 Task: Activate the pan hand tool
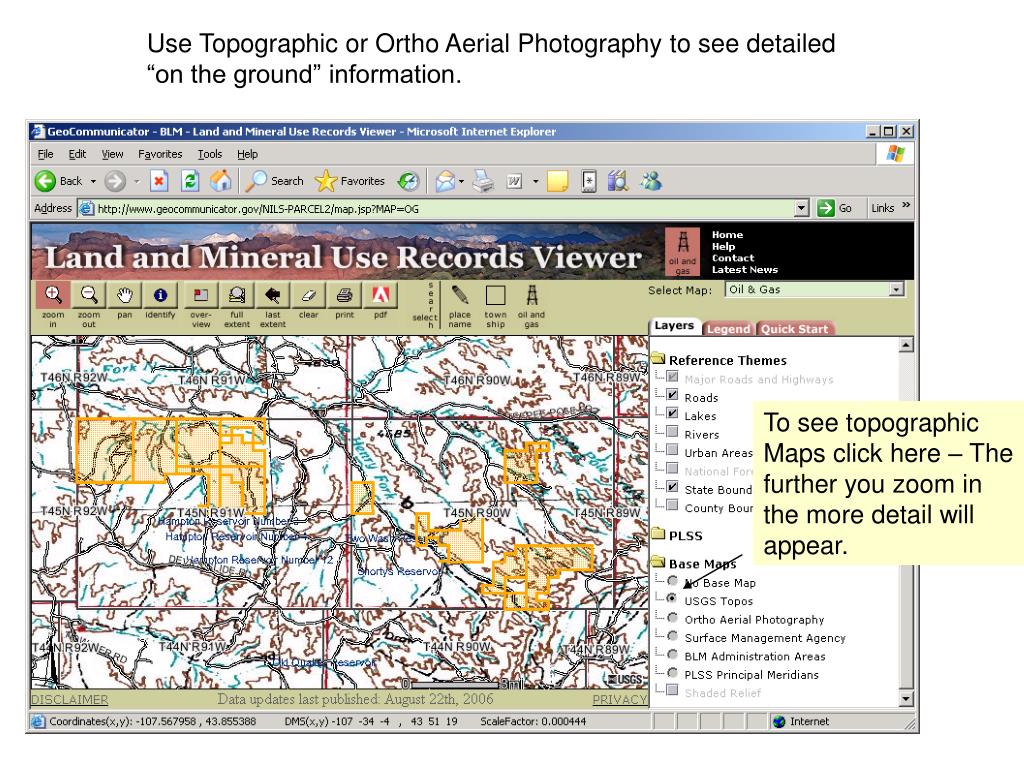[125, 296]
